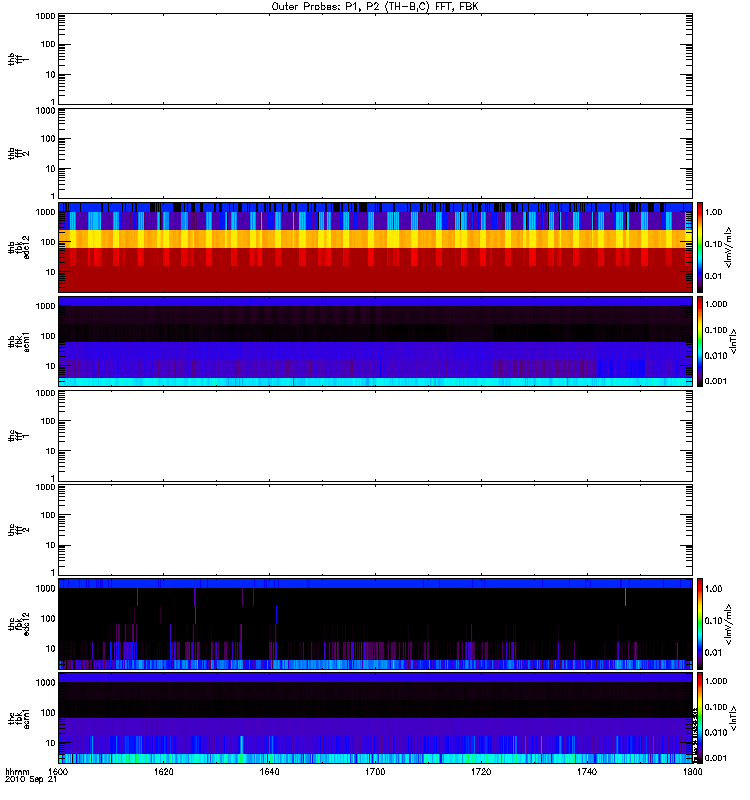Image resolution: width=750 pixels, height=800 pixels.
Task: Click the 1.00 value on thb edc12 colorbar
Action: point(713,212)
